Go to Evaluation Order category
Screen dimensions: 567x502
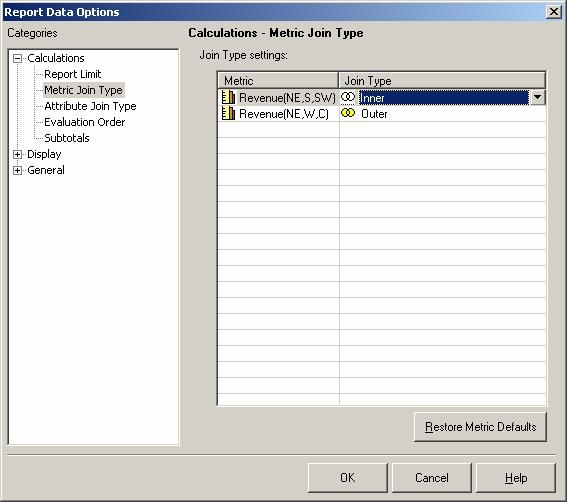pos(84,122)
